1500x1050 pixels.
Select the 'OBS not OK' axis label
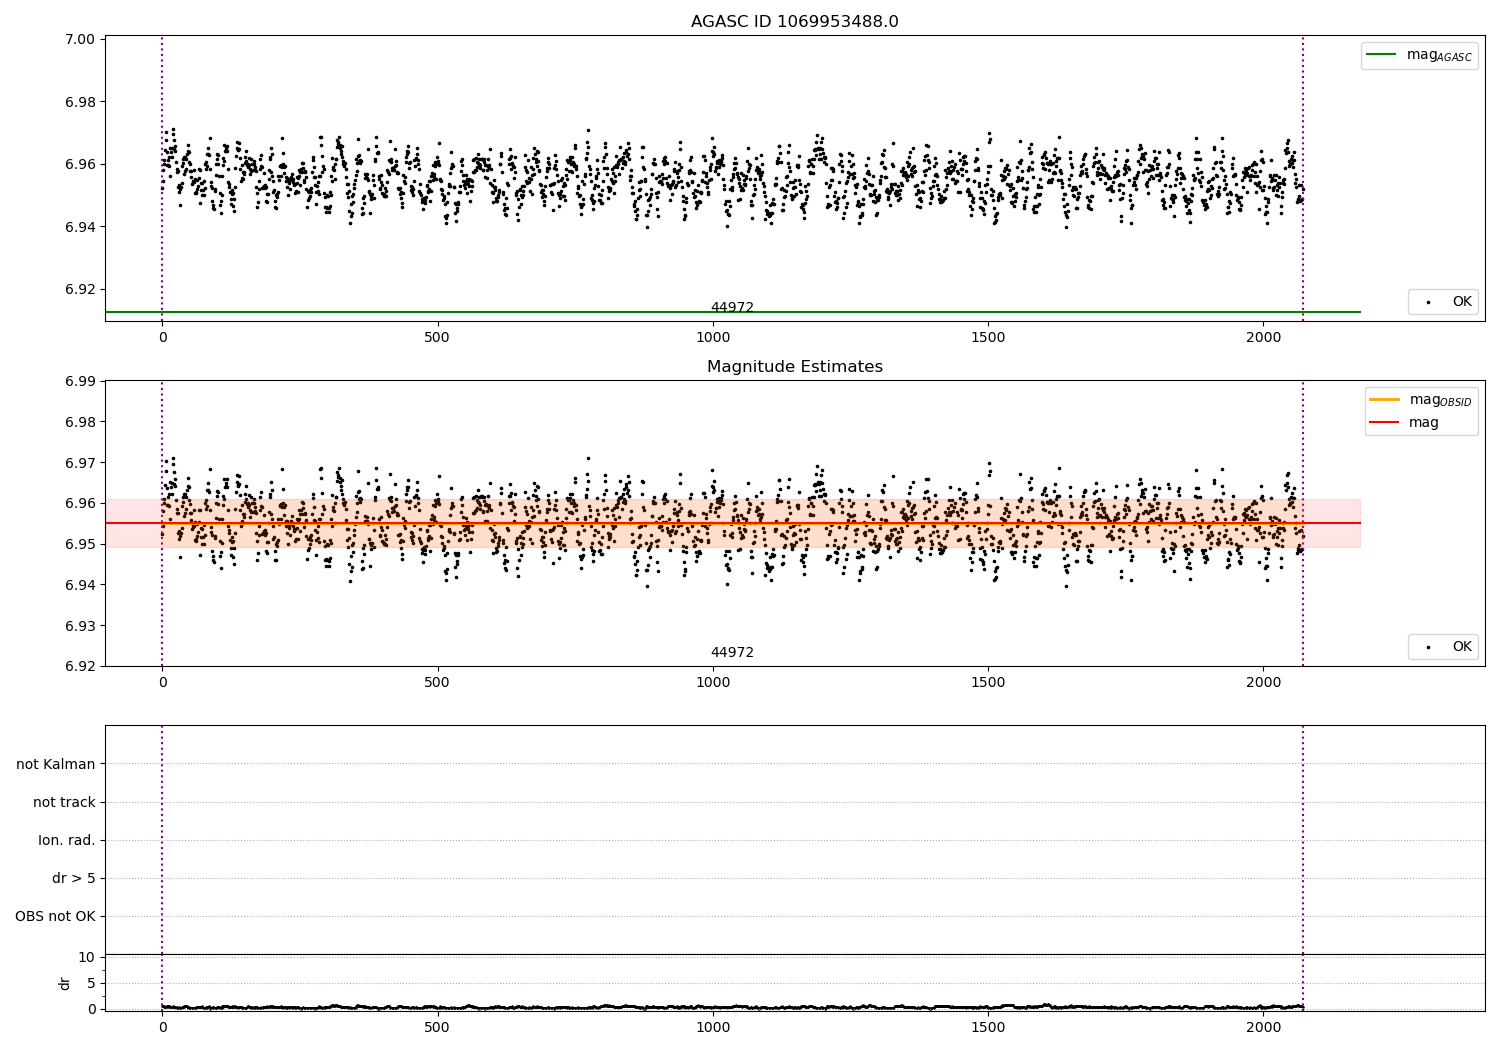[x=55, y=916]
